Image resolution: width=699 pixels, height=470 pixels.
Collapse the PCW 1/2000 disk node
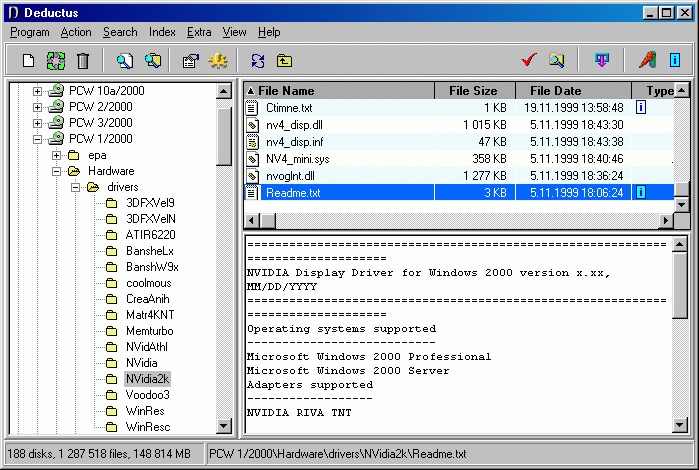pos(37,139)
